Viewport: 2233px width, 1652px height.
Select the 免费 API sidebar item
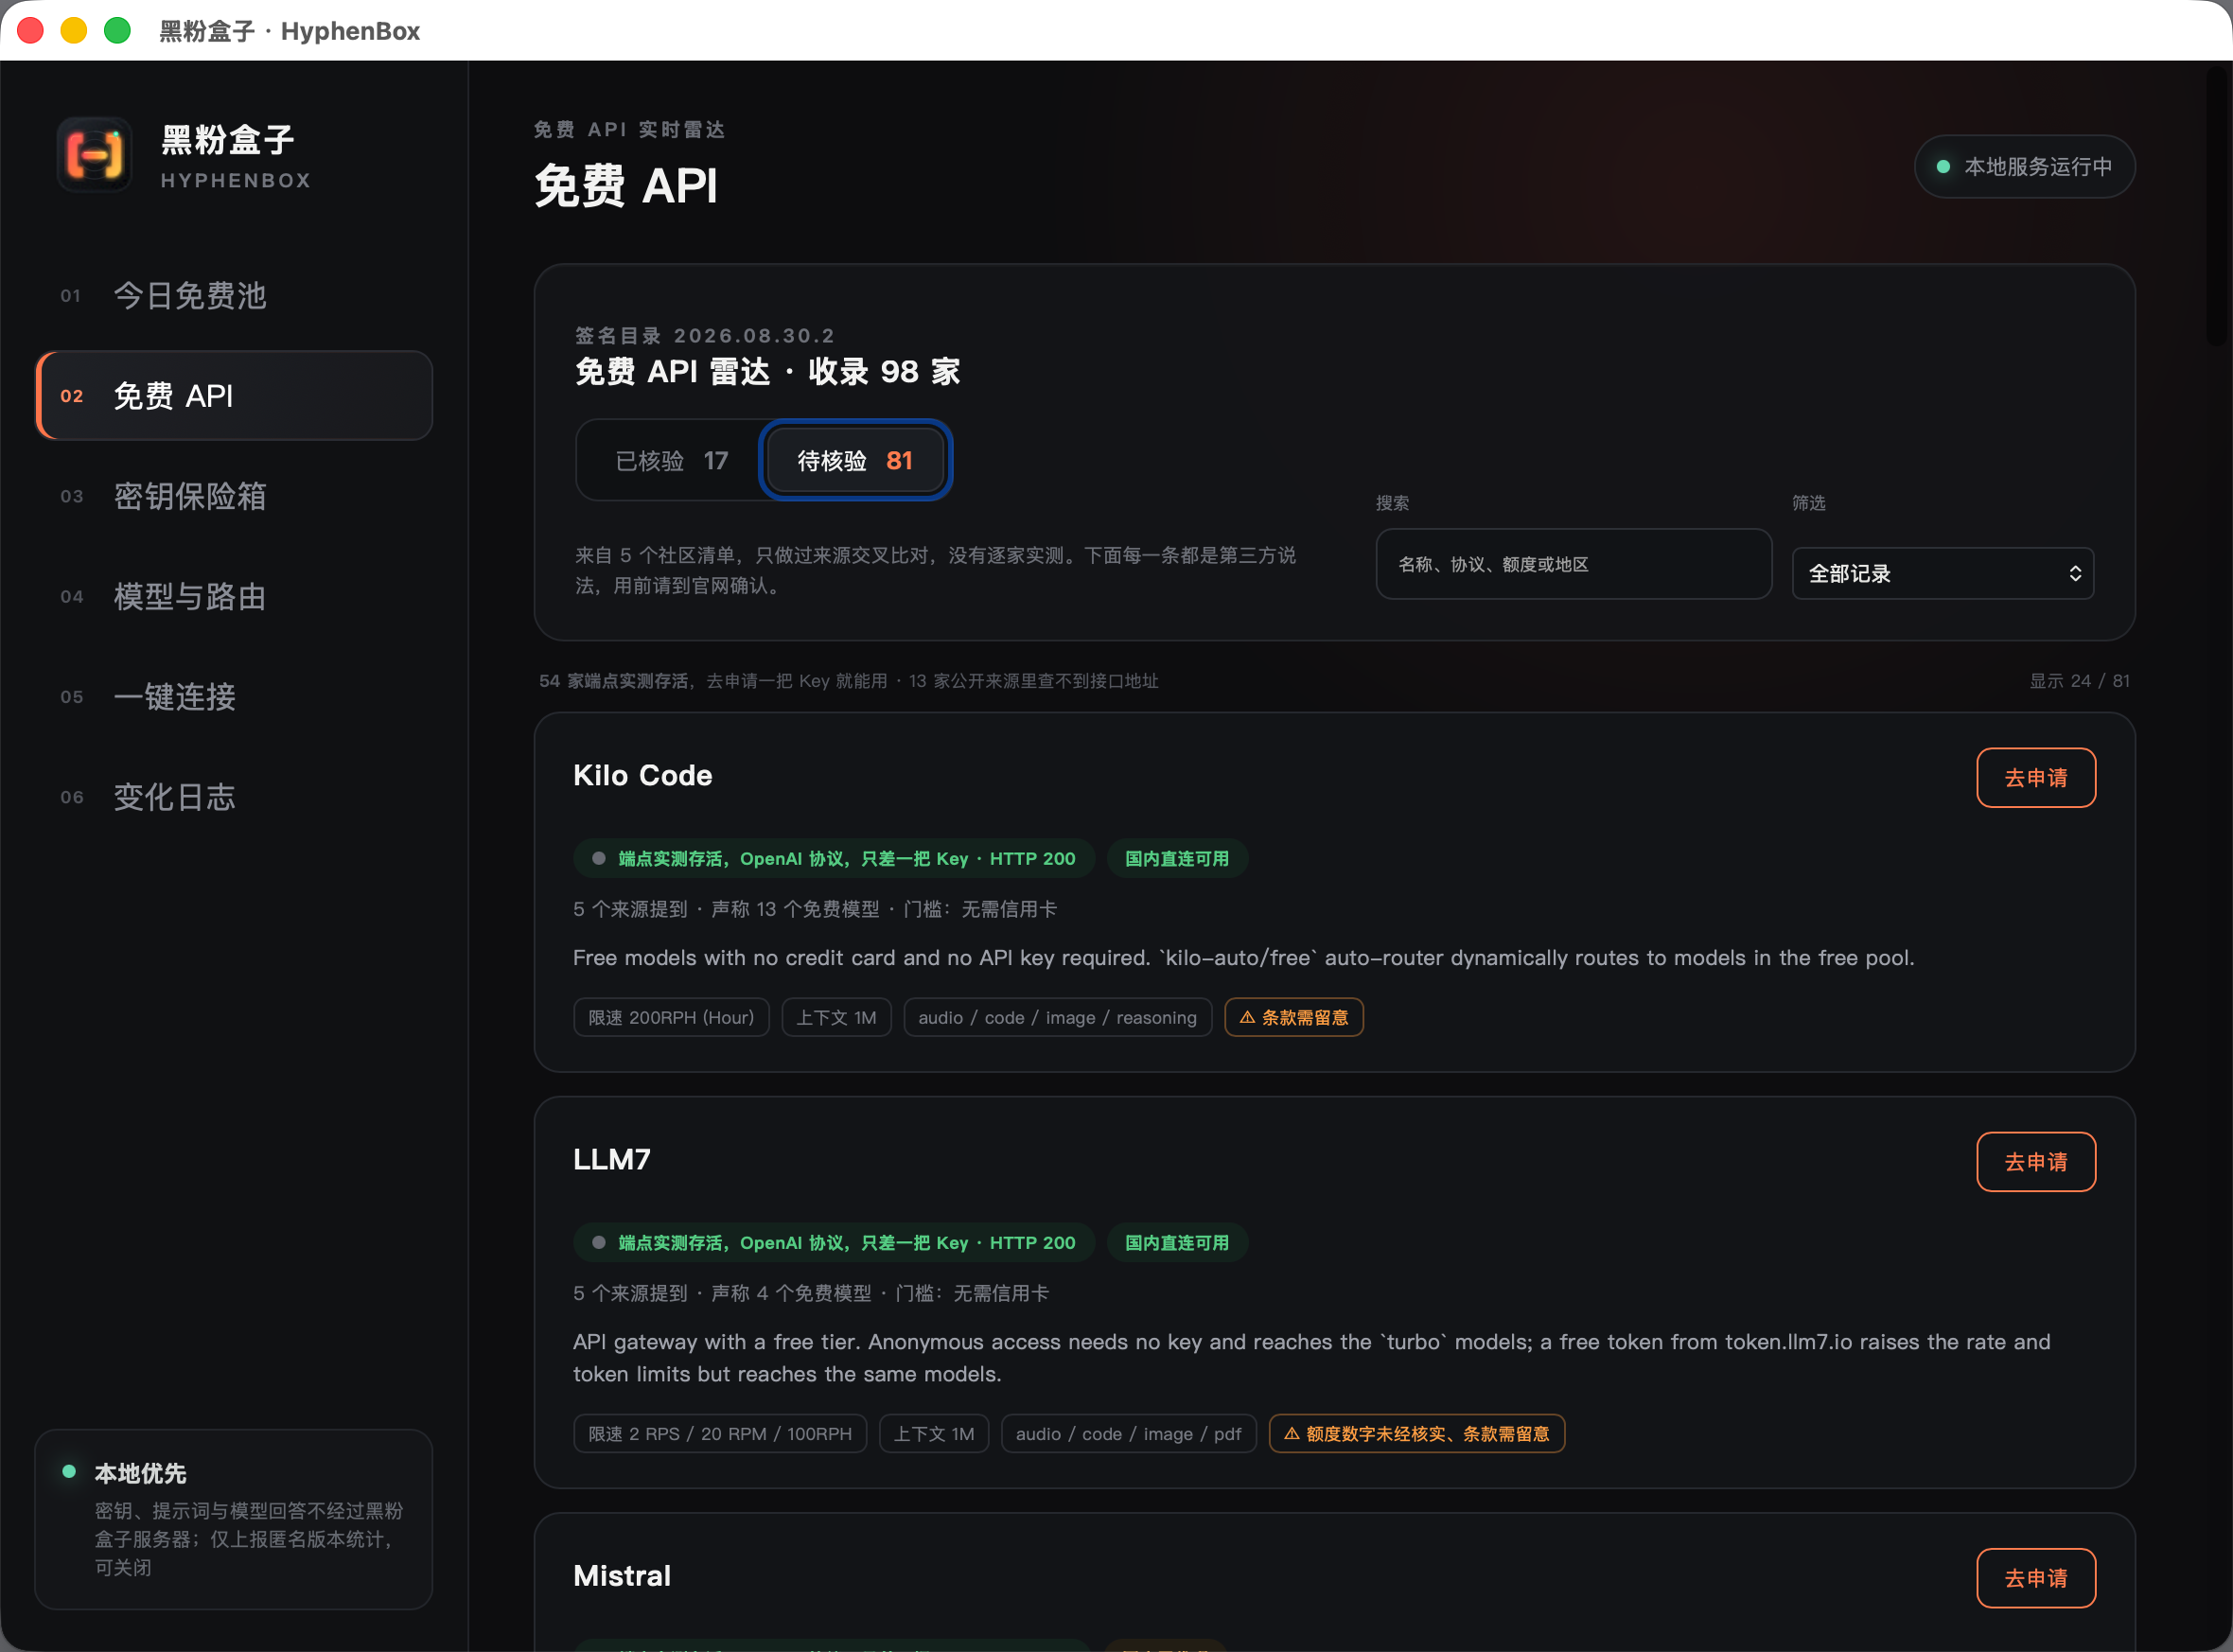pyautogui.click(x=234, y=396)
